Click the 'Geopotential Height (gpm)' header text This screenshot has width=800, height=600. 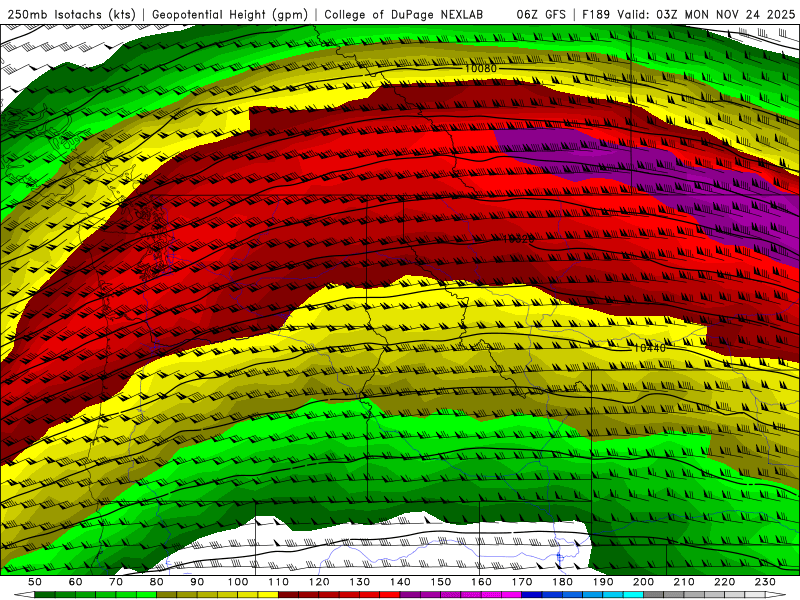[230, 14]
